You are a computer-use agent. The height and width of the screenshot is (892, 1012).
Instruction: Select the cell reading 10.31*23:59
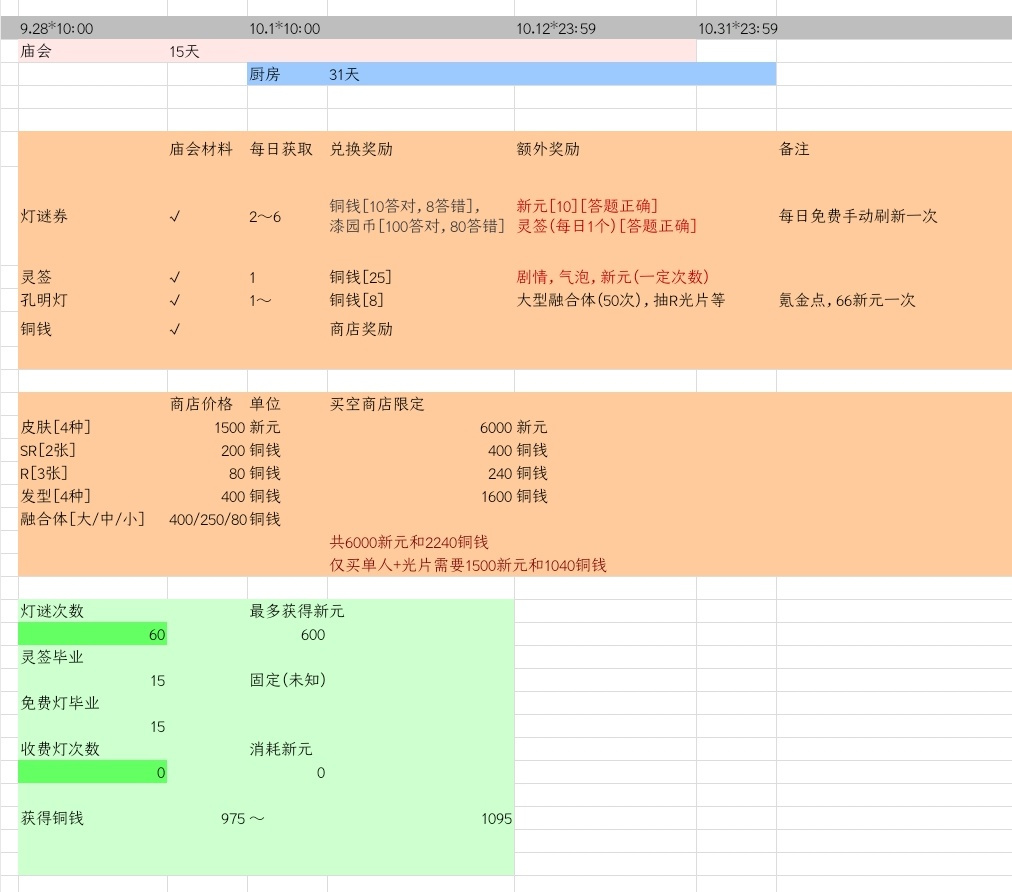click(x=738, y=28)
